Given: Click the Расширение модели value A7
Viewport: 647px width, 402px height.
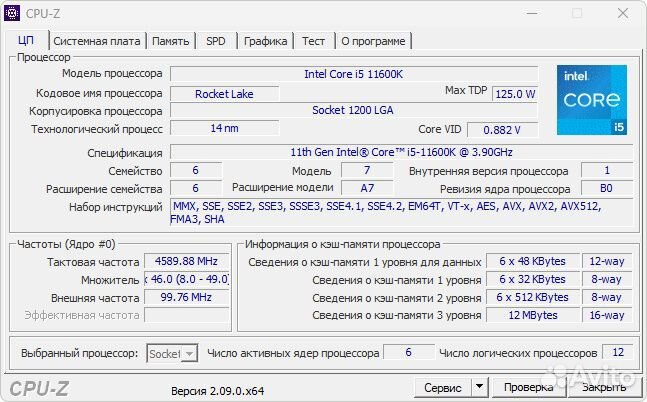Looking at the screenshot, I should click(367, 188).
